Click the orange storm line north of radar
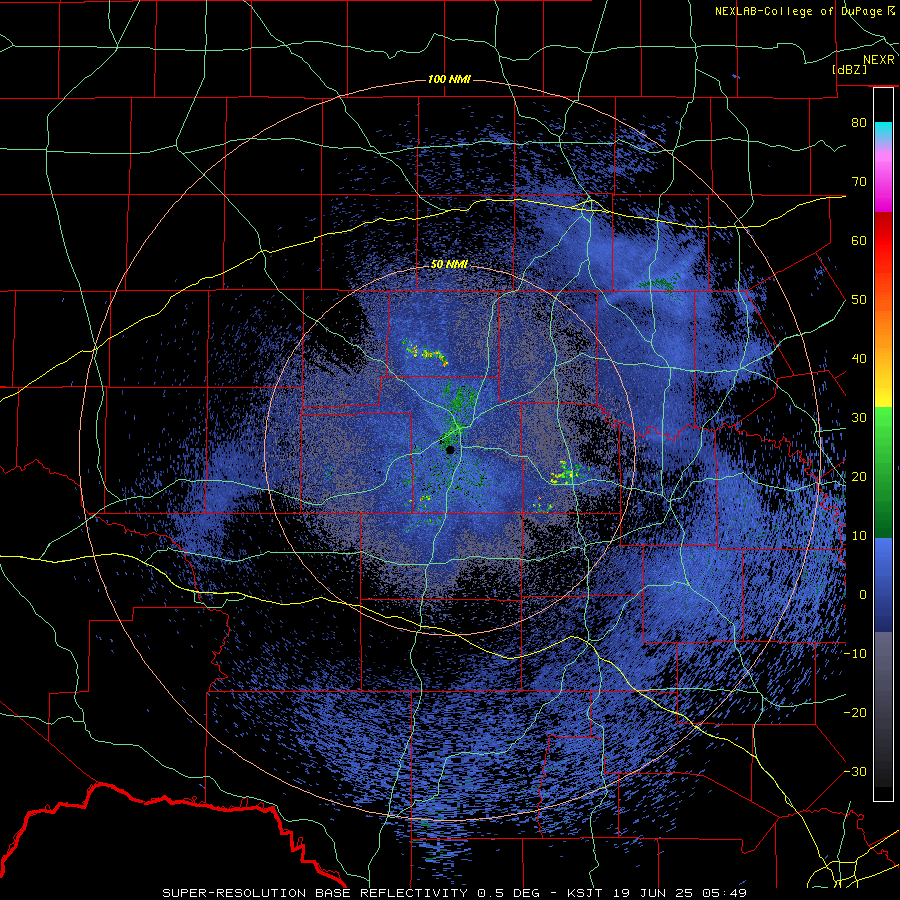 click(x=425, y=352)
